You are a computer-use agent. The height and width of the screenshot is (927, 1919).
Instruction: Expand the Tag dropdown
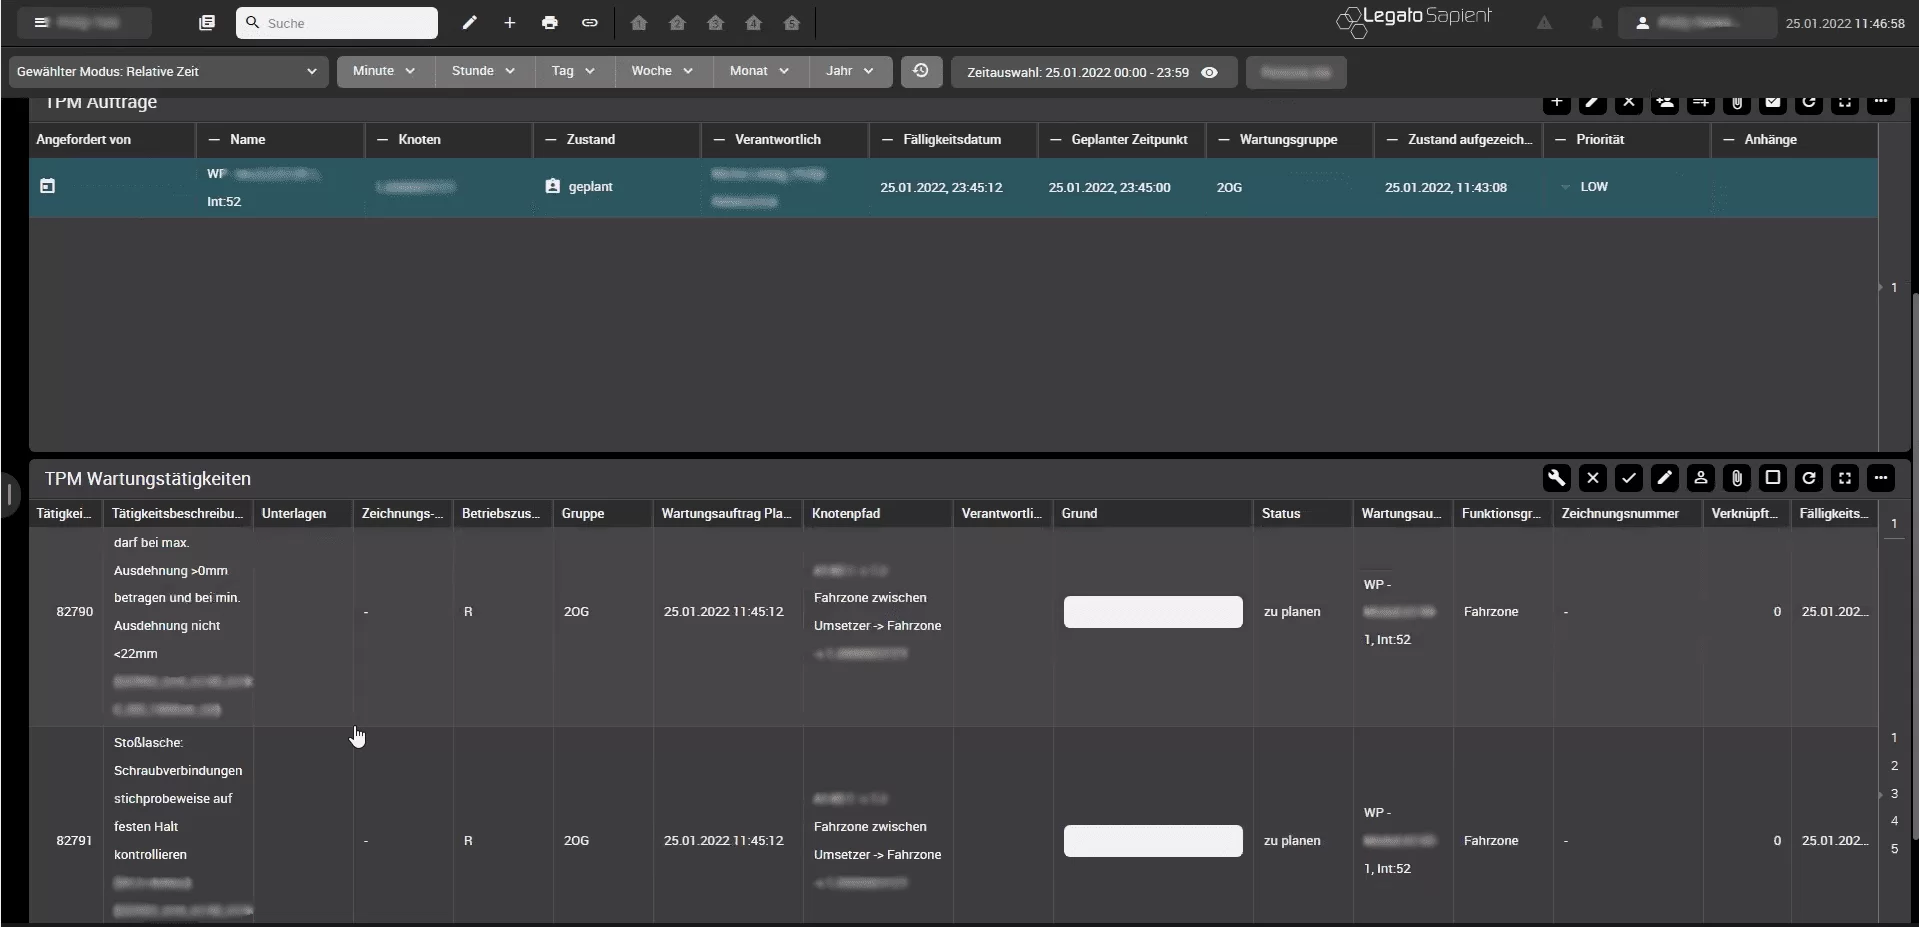tap(574, 71)
